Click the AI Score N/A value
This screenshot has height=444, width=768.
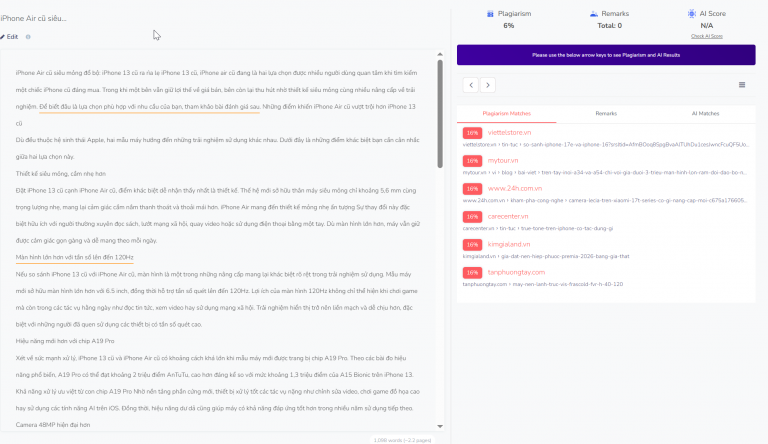[x=706, y=25]
